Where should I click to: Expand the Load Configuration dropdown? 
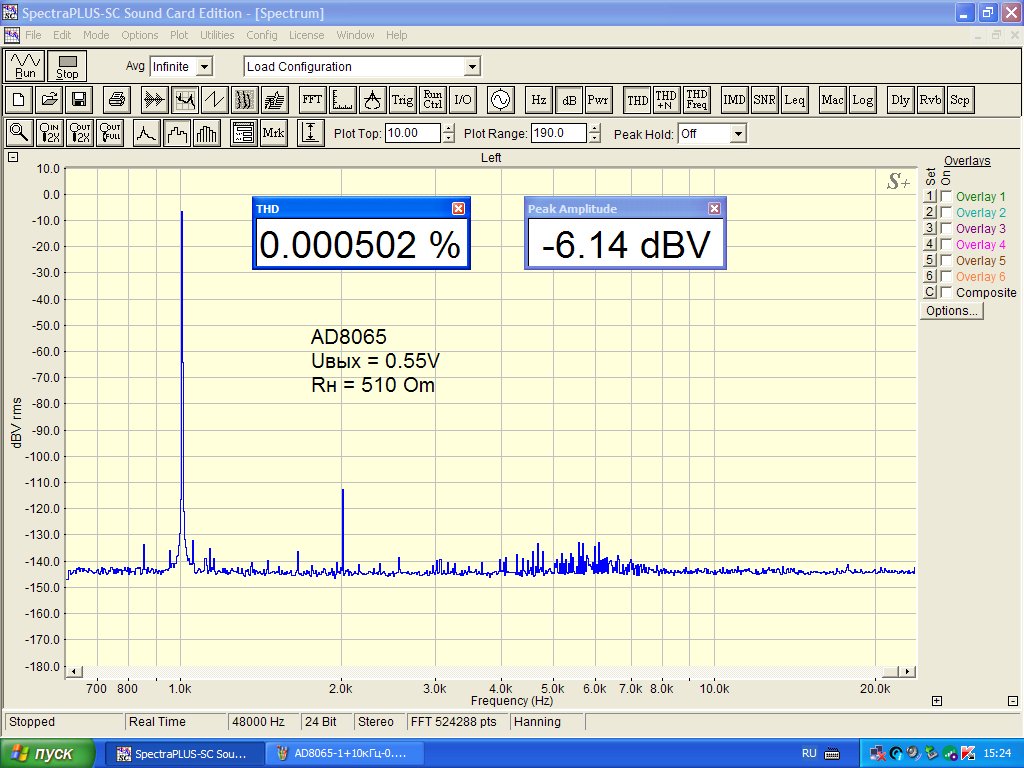472,67
